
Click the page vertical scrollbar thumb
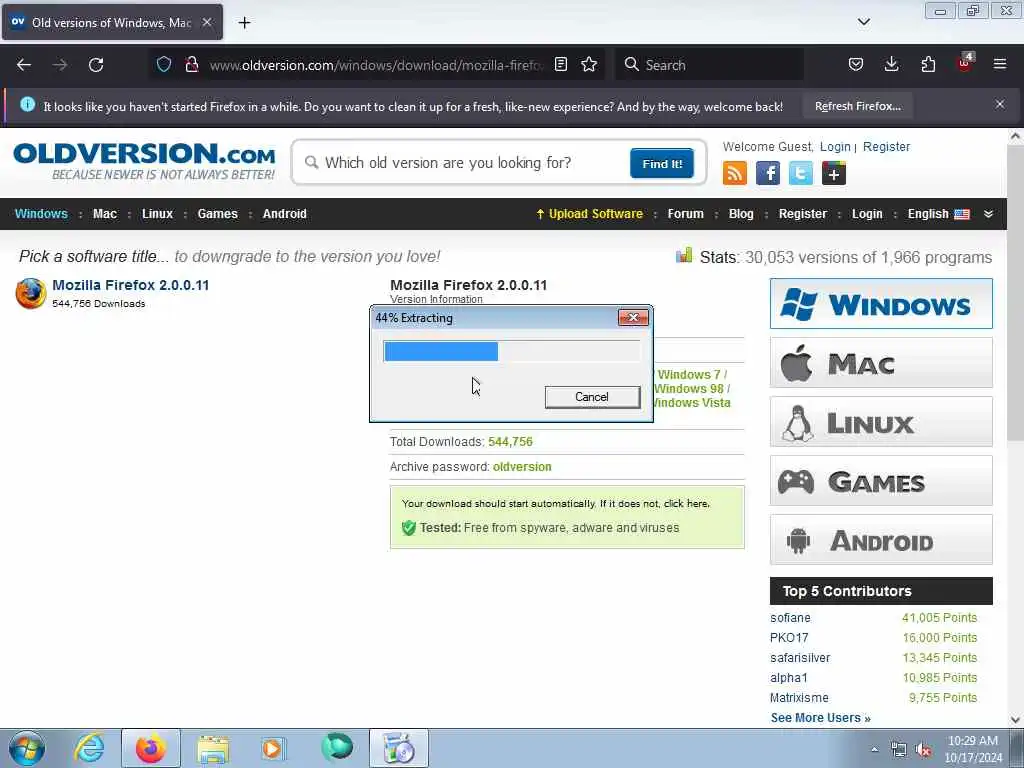[1015, 294]
